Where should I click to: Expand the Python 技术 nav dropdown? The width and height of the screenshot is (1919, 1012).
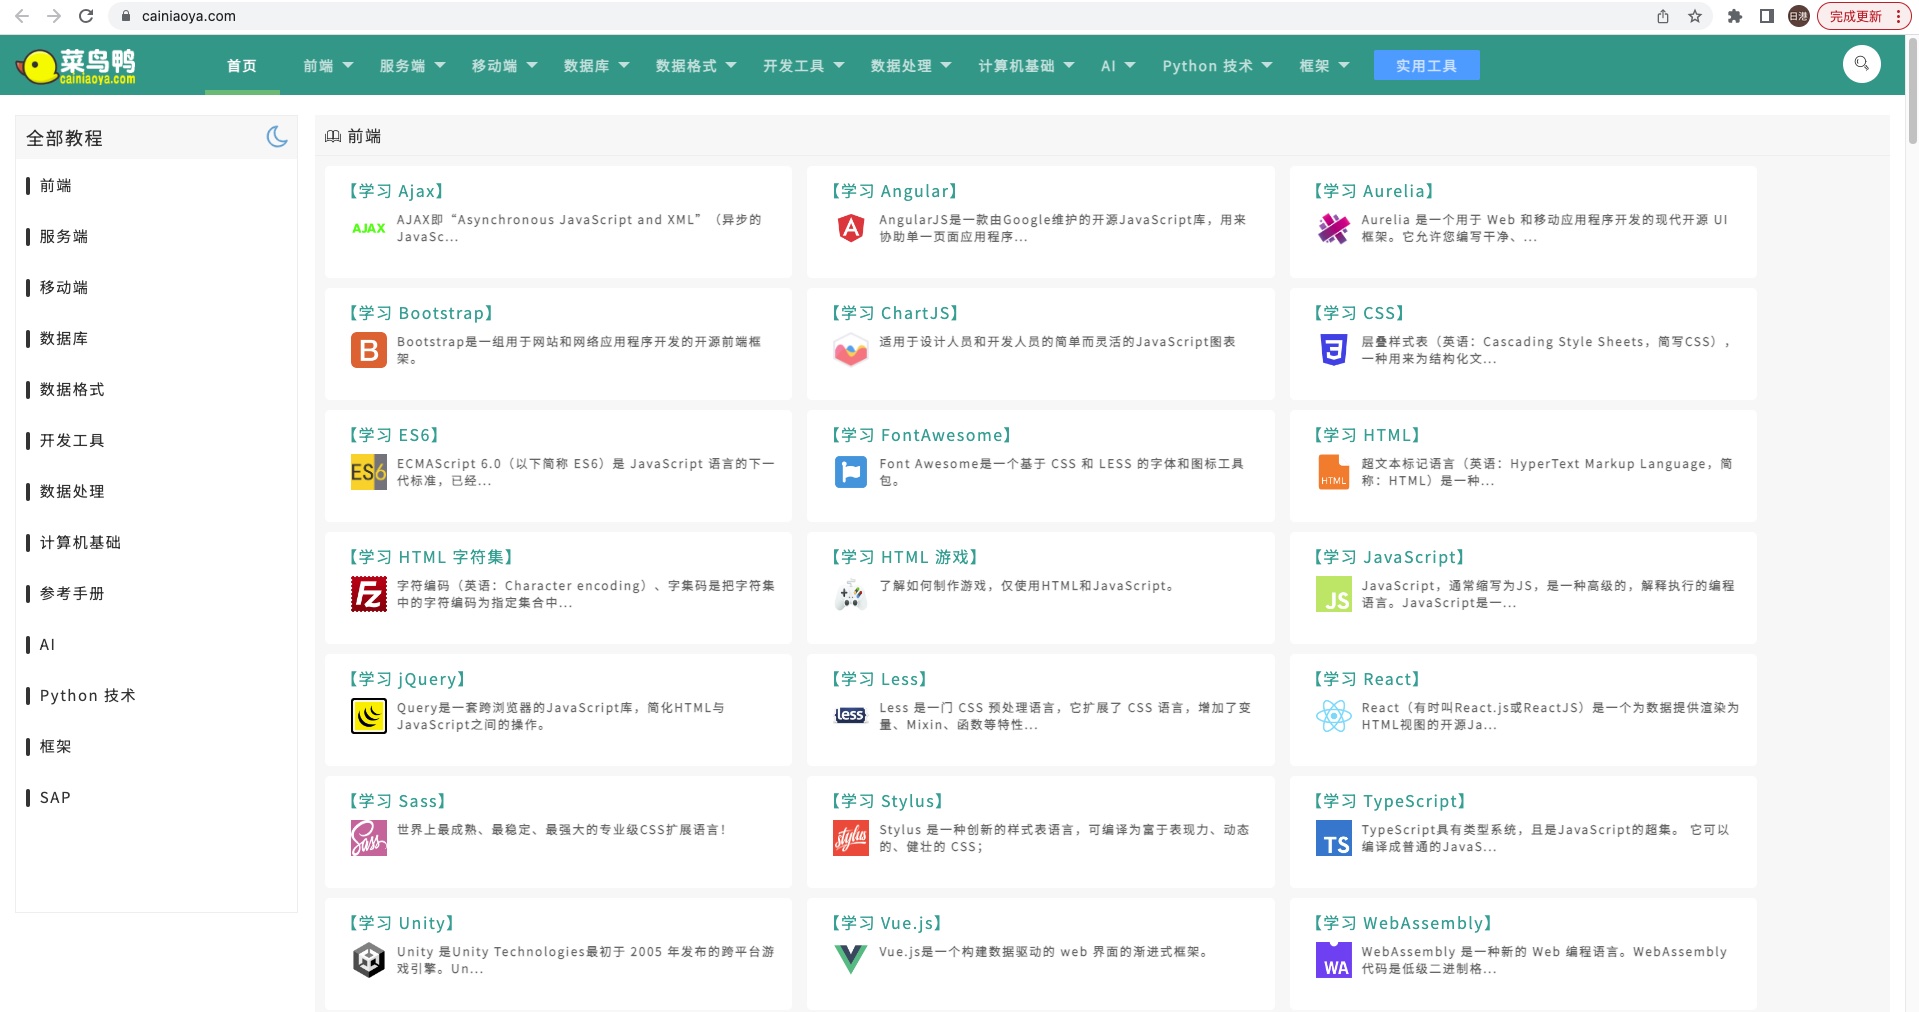coord(1217,66)
